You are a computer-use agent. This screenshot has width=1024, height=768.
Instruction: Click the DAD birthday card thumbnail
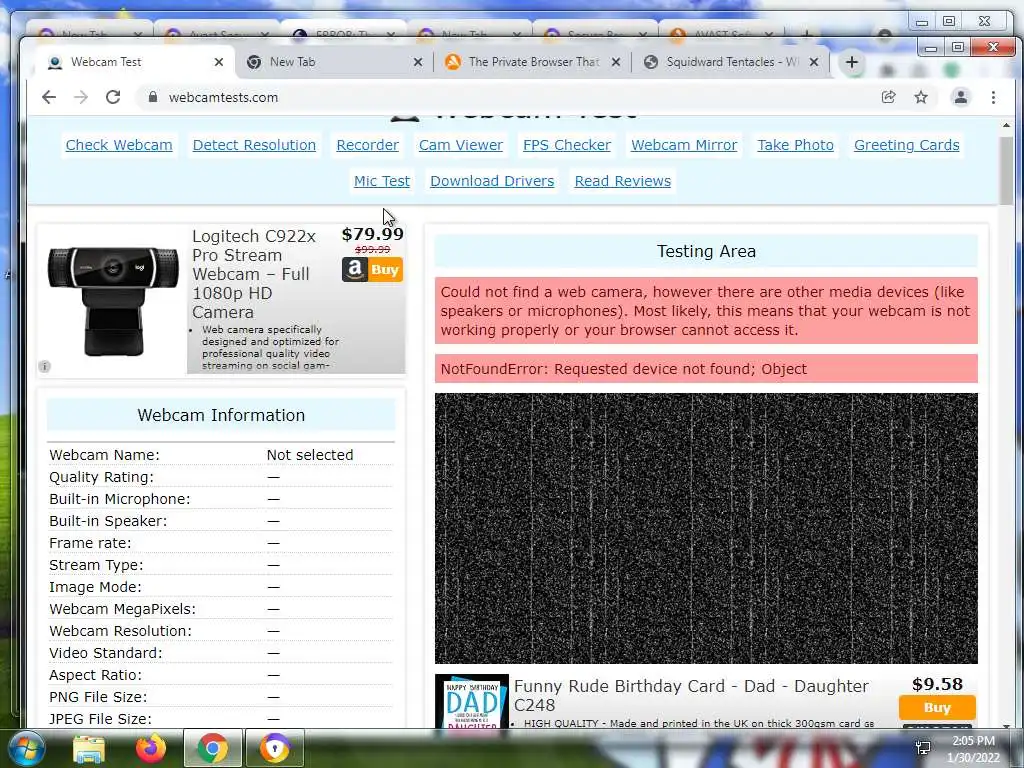472,702
